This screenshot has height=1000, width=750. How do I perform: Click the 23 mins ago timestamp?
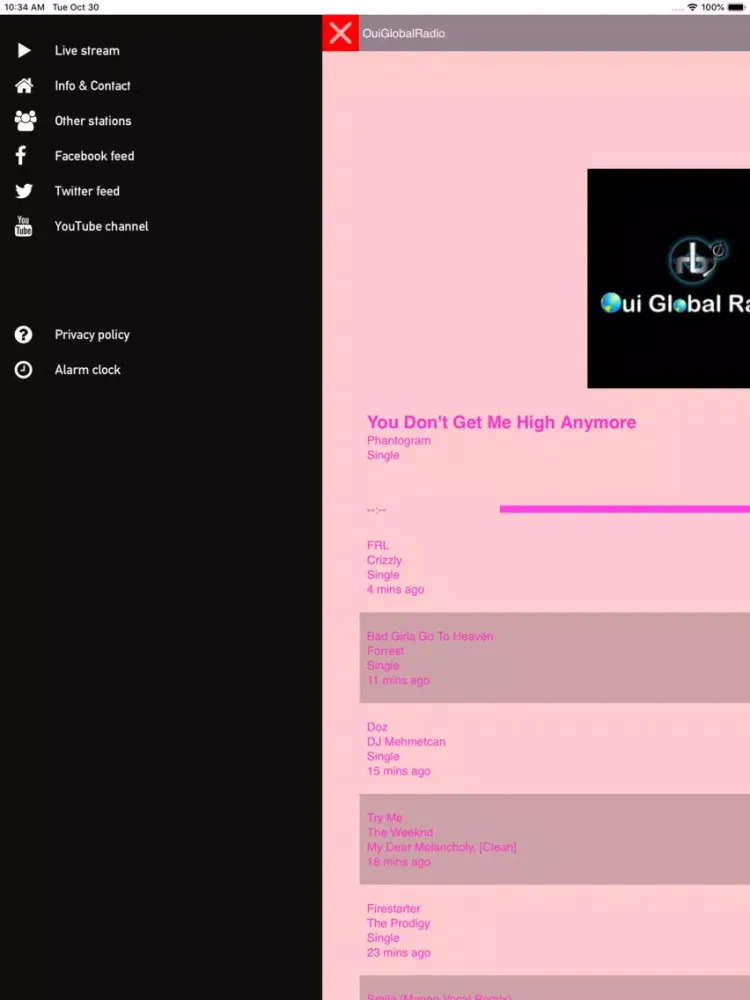399,953
